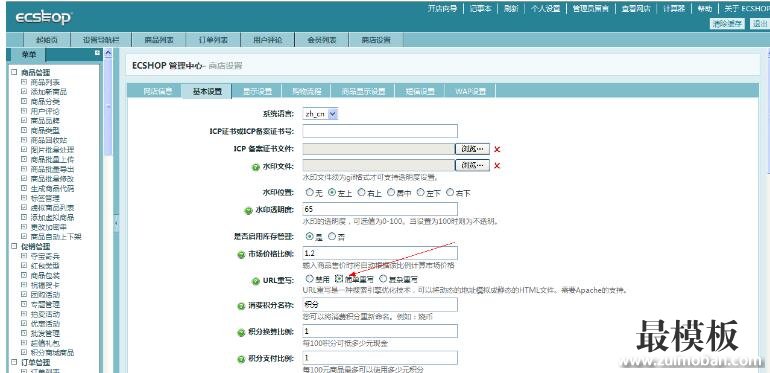Click the 市场价格比例 input showing 1.2
The height and width of the screenshot is (373, 770).
point(380,253)
